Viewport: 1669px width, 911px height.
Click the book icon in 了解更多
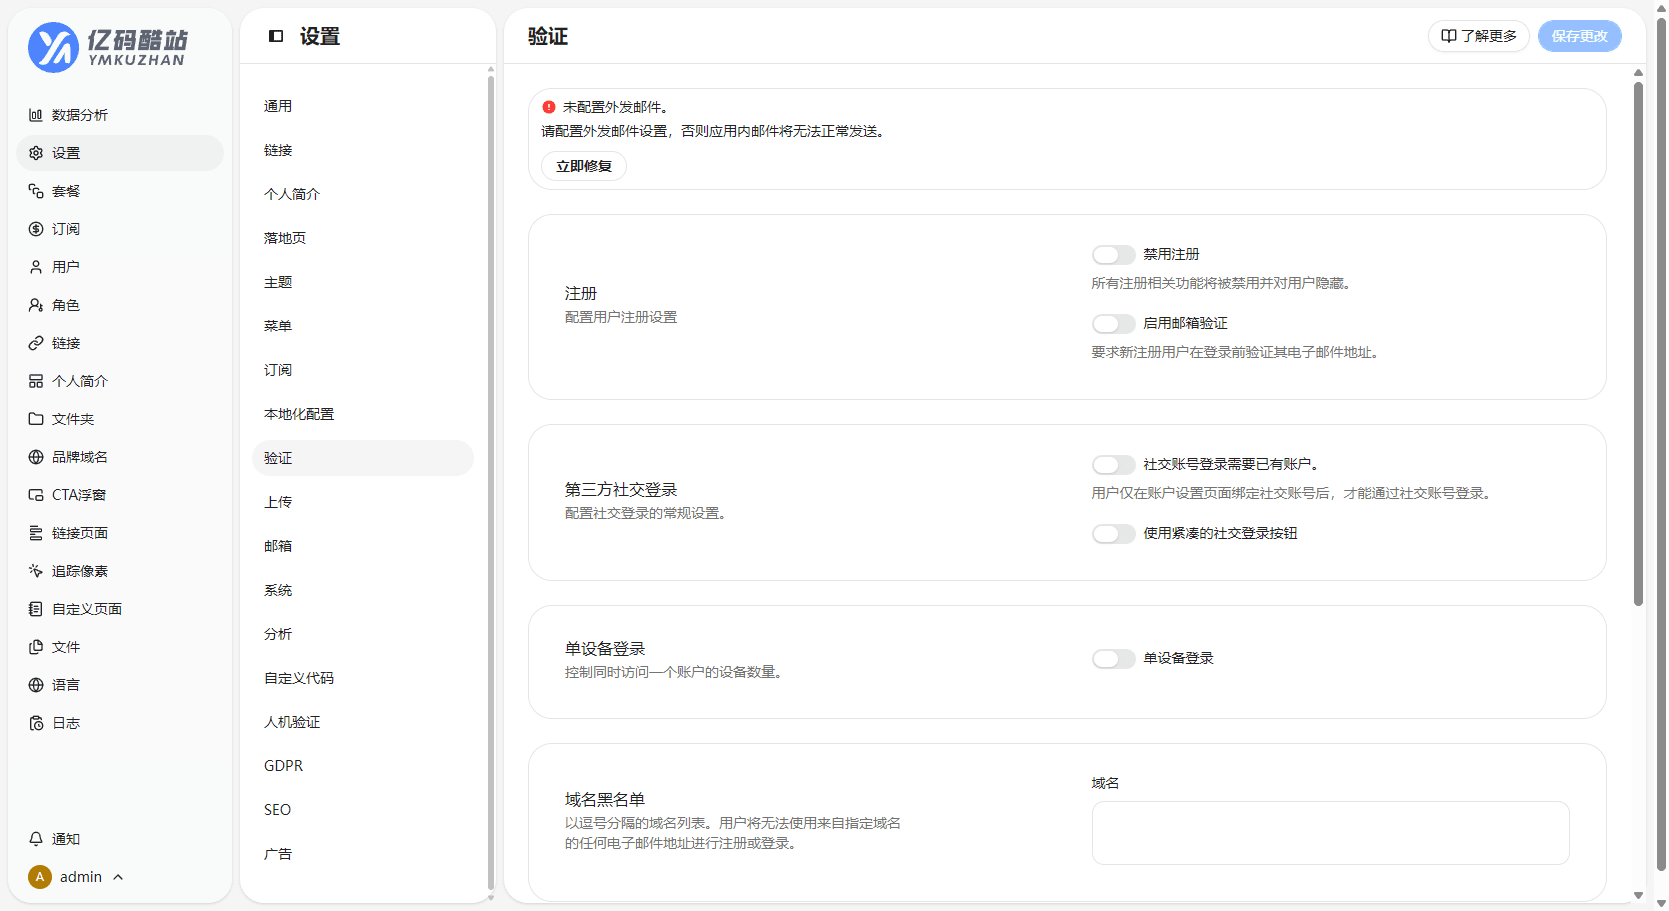coord(1449,36)
